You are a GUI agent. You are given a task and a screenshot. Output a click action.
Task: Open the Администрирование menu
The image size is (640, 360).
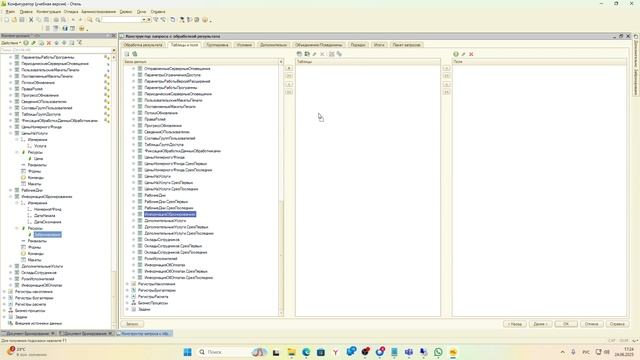click(x=98, y=12)
